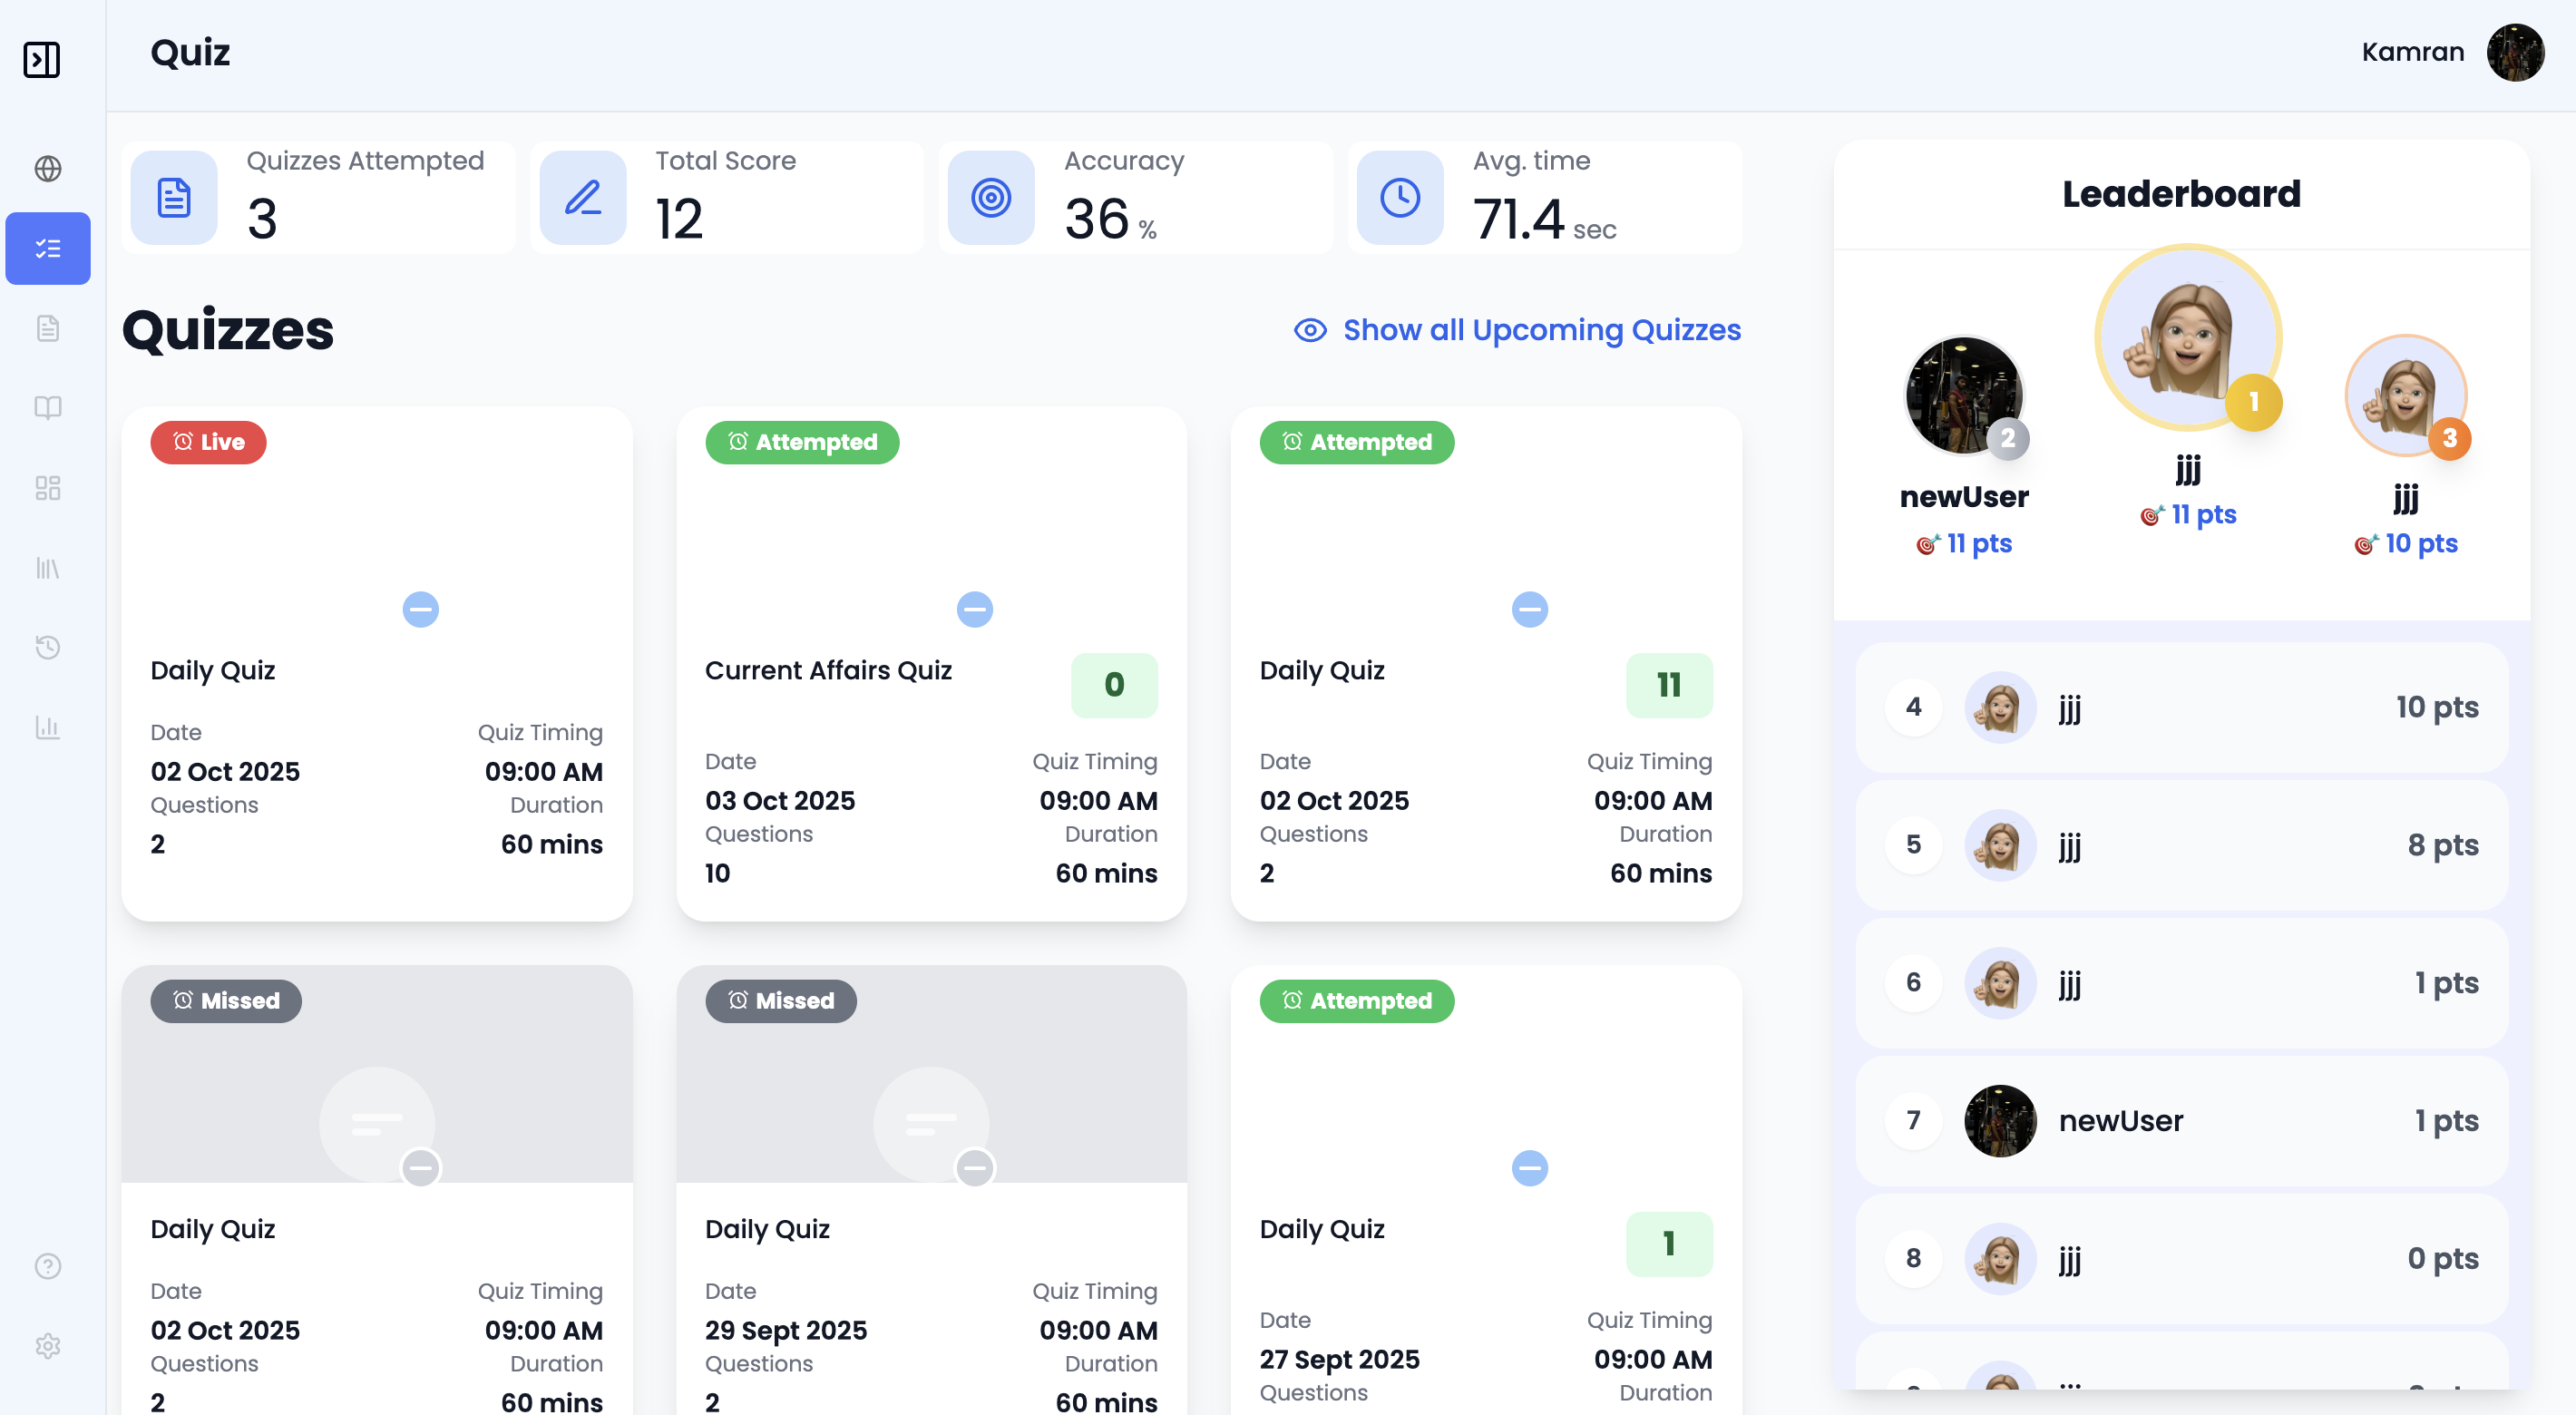Open the book study icon in sidebar

click(47, 407)
